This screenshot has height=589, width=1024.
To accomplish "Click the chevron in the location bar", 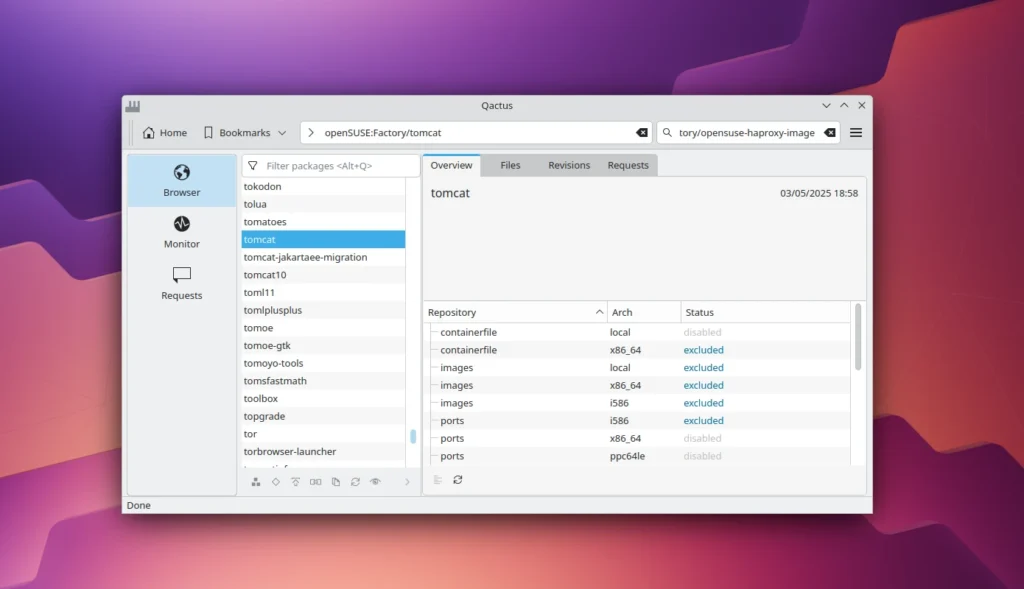I will click(x=311, y=133).
